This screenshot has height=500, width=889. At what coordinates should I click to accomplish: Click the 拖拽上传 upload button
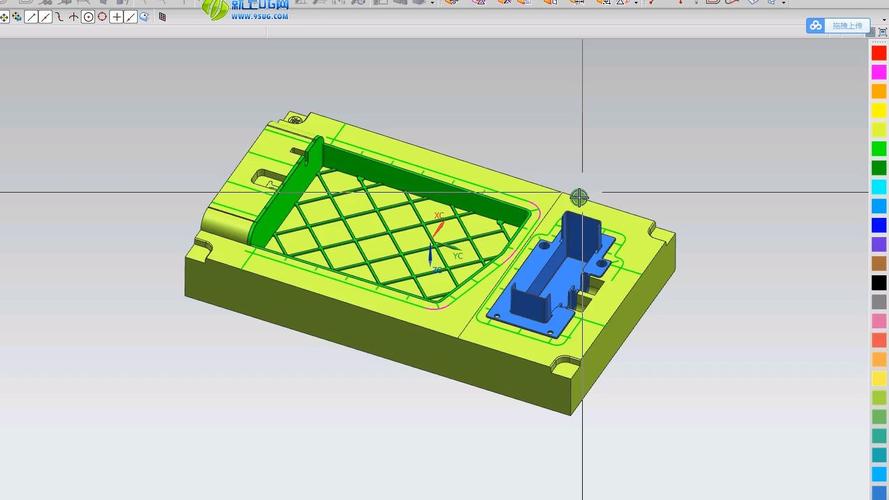838,26
